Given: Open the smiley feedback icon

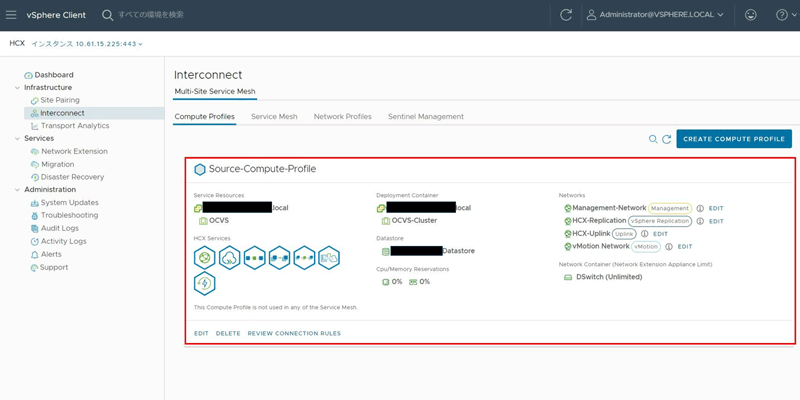Looking at the screenshot, I should (x=751, y=15).
